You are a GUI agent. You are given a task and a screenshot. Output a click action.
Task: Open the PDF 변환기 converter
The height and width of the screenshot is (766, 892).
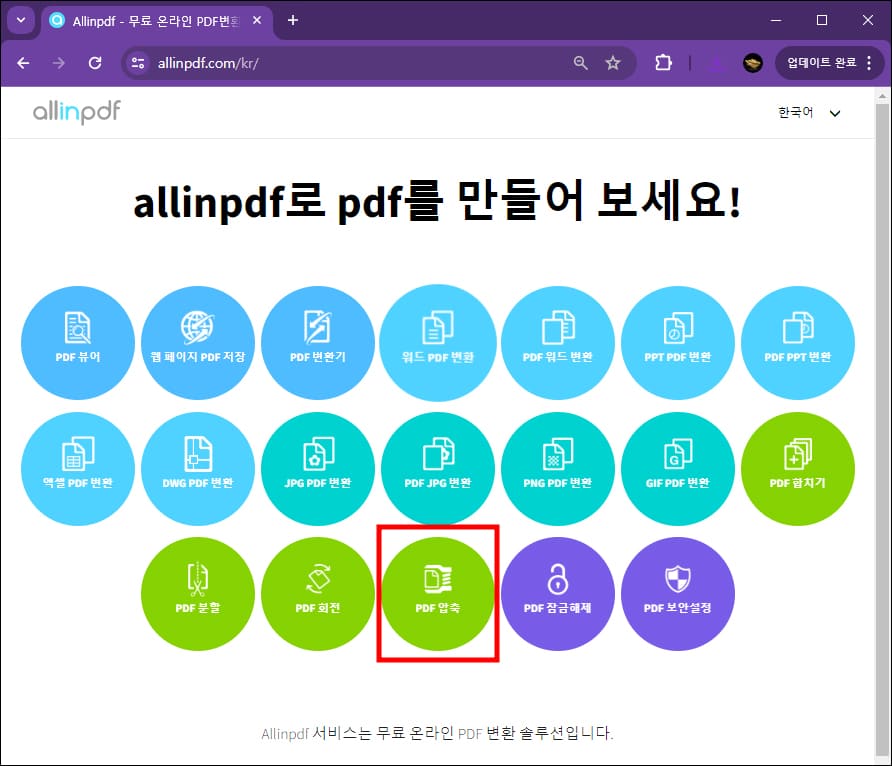pyautogui.click(x=318, y=343)
